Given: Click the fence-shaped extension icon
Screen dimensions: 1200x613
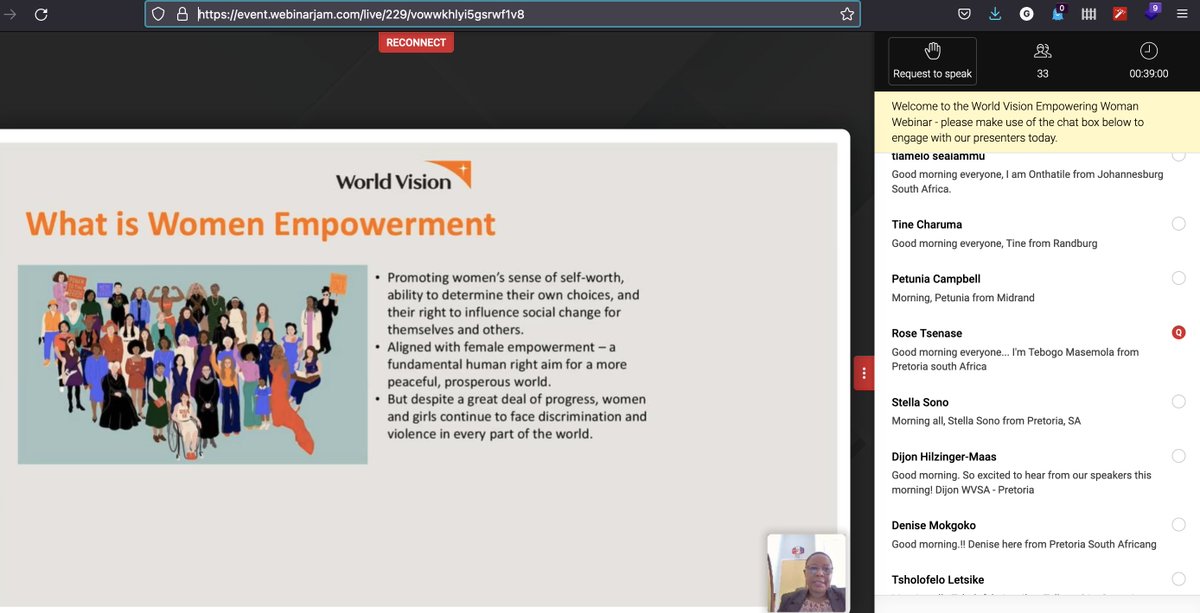Looking at the screenshot, I should pyautogui.click(x=1089, y=14).
